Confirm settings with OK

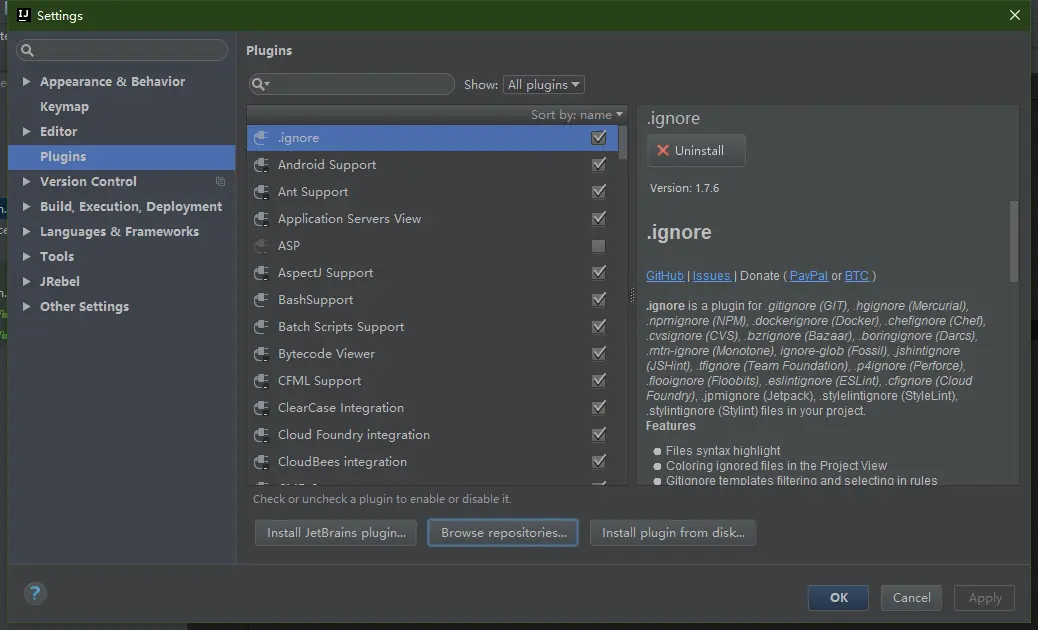[x=838, y=598]
